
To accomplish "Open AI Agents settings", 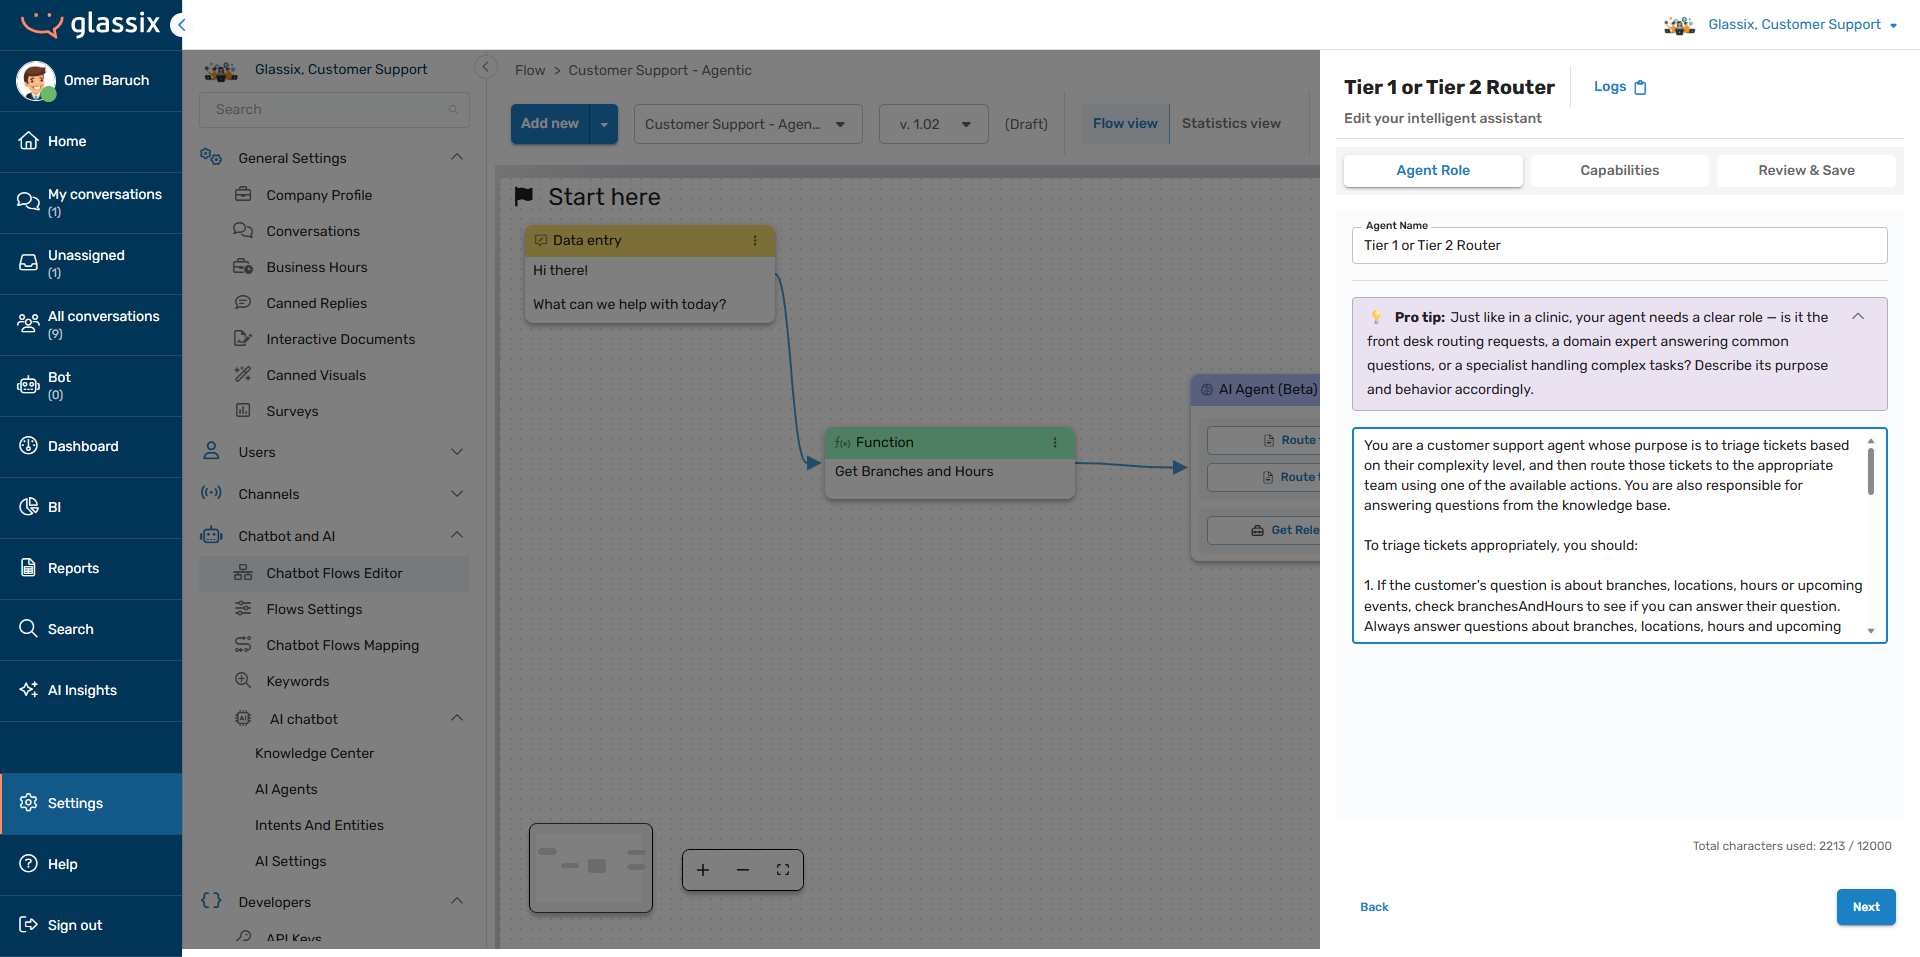I will click(286, 790).
